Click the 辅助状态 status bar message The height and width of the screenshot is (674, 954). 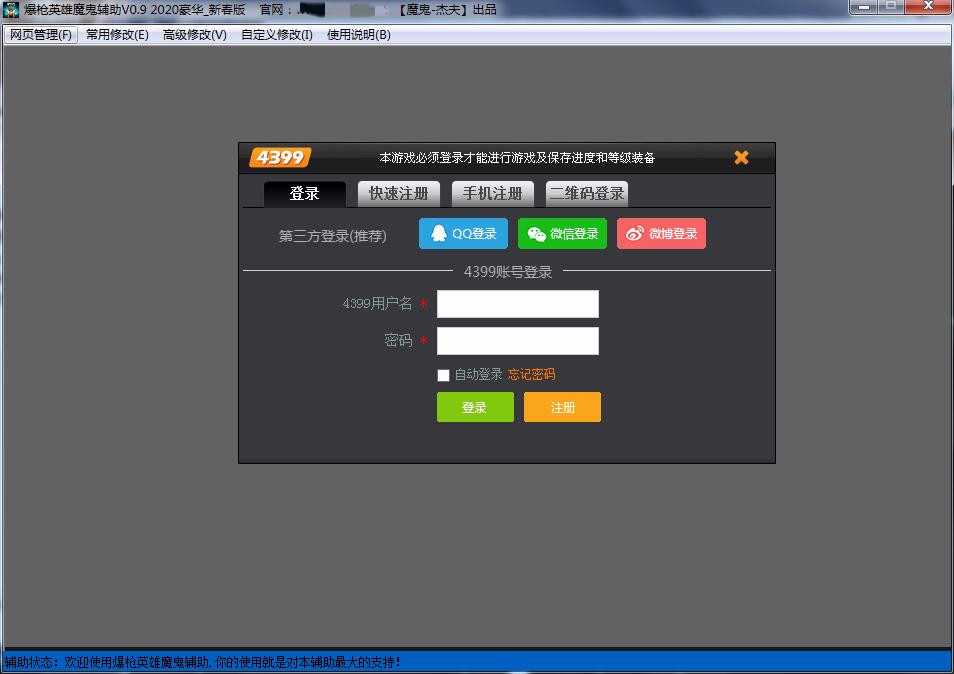pos(202,662)
